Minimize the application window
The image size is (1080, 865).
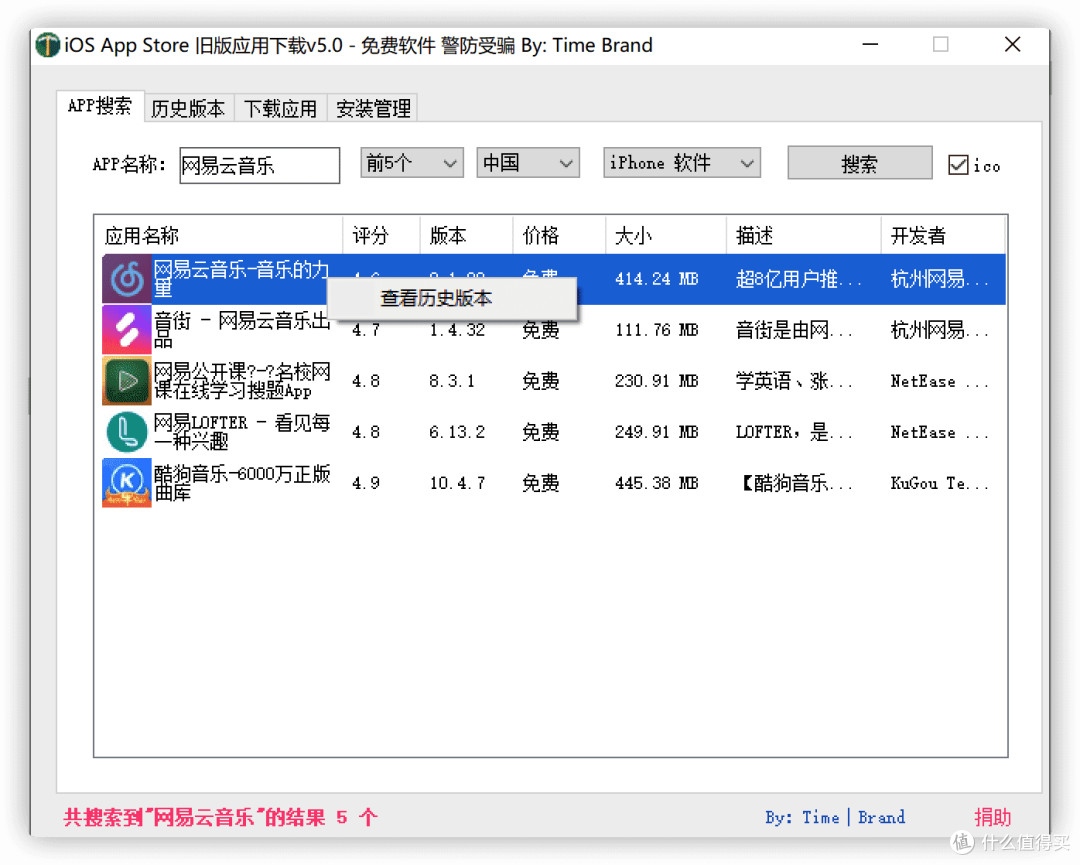point(871,45)
